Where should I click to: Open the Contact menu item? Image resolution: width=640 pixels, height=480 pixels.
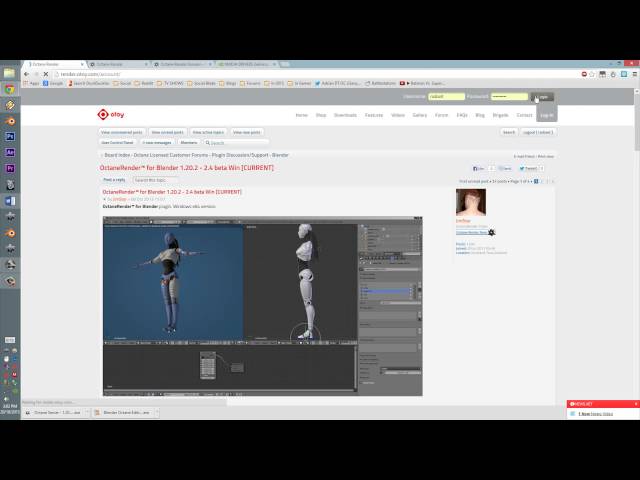pyautogui.click(x=524, y=115)
